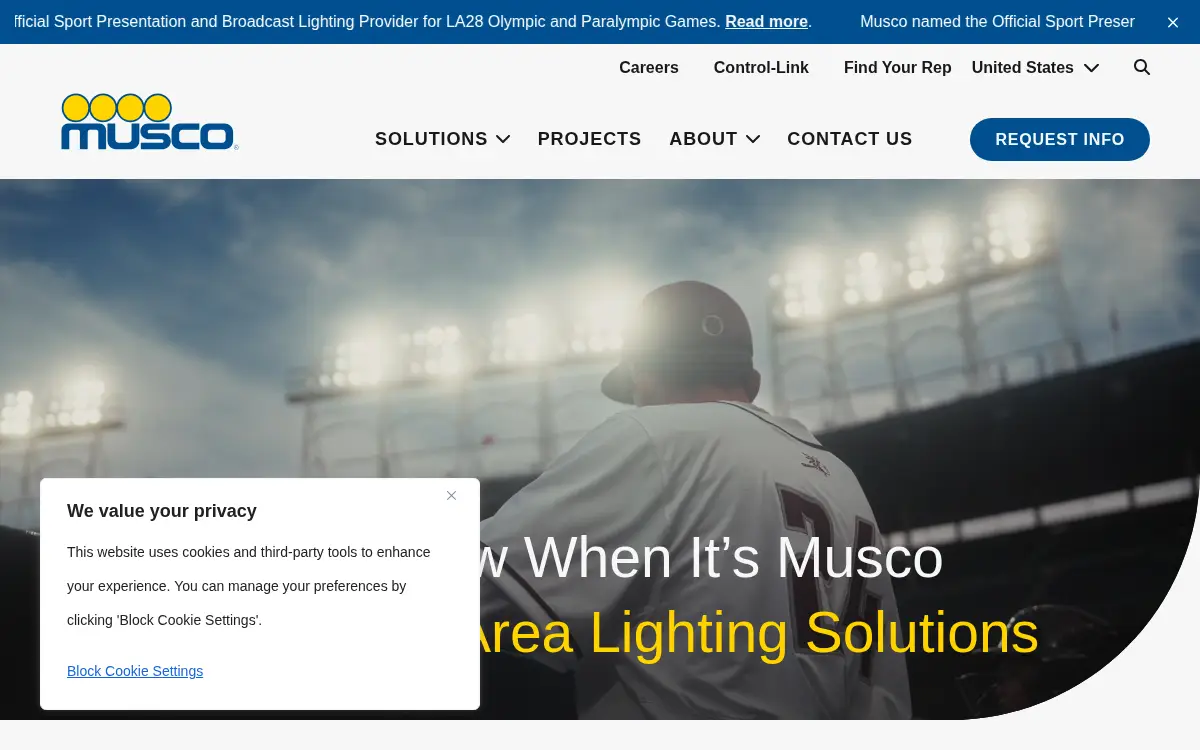Open the United States region dropdown

pyautogui.click(x=1035, y=67)
